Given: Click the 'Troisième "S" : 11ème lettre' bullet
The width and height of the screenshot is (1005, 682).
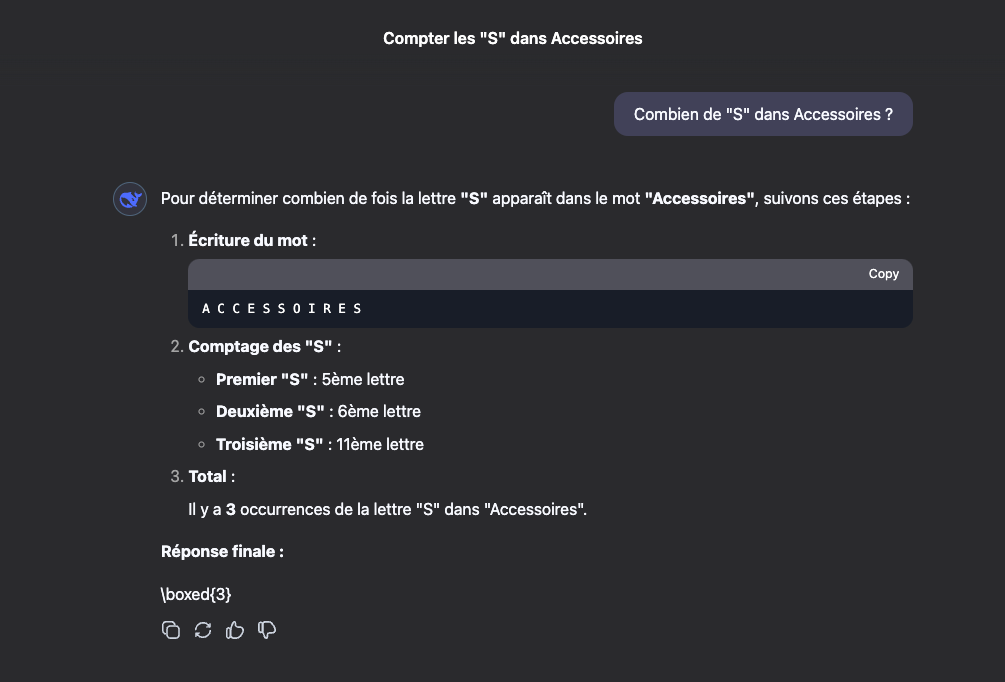Looking at the screenshot, I should [x=319, y=444].
